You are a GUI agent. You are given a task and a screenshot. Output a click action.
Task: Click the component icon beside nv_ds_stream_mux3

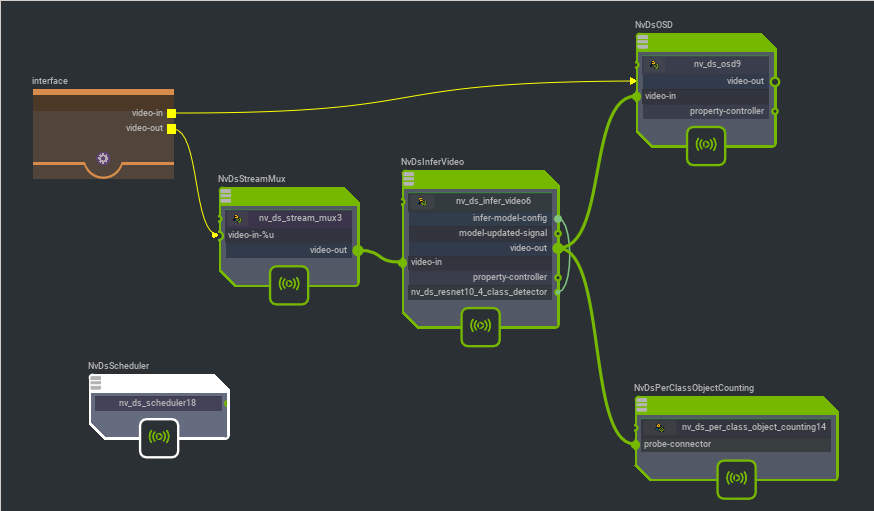237,217
